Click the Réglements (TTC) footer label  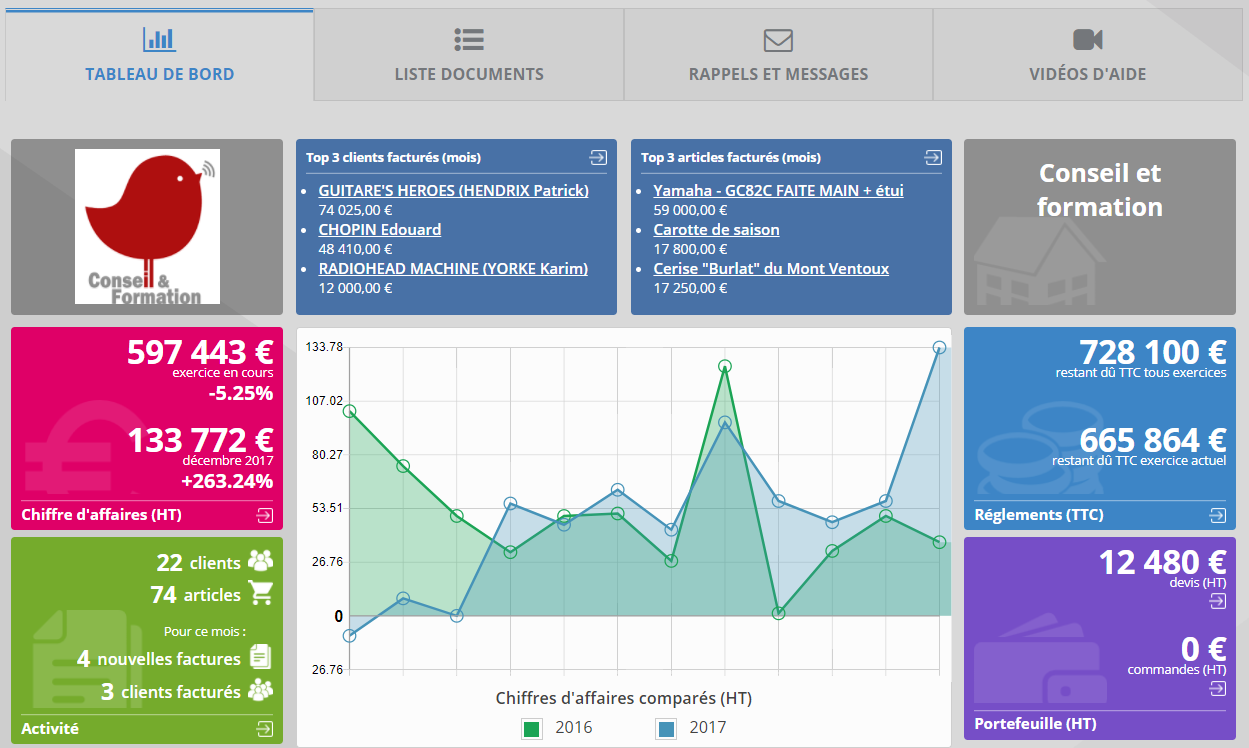[x=1039, y=515]
